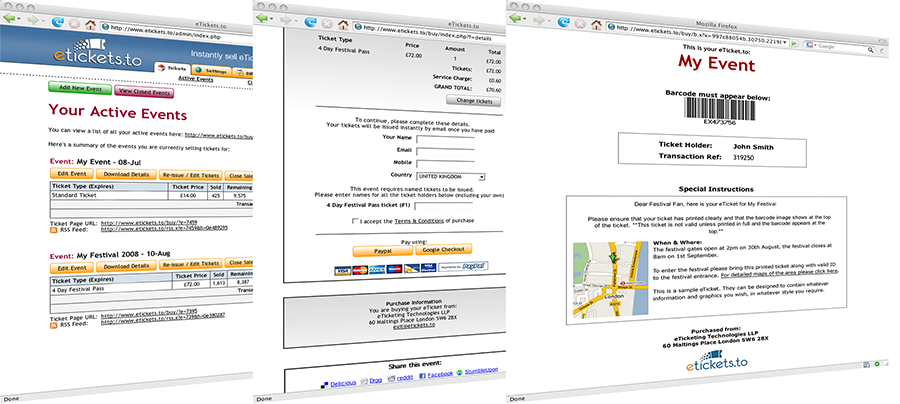Click the exit@etickets.to email link
The height and width of the screenshot is (404, 900).
[x=414, y=325]
